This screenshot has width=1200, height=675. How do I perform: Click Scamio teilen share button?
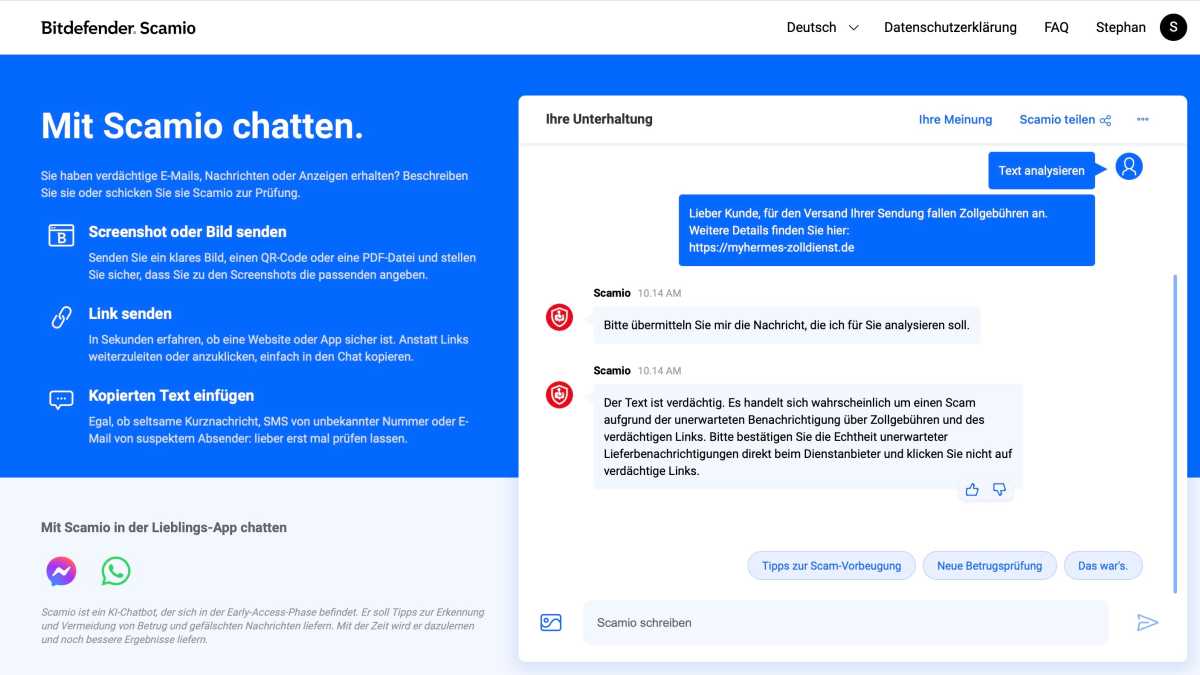point(1065,119)
